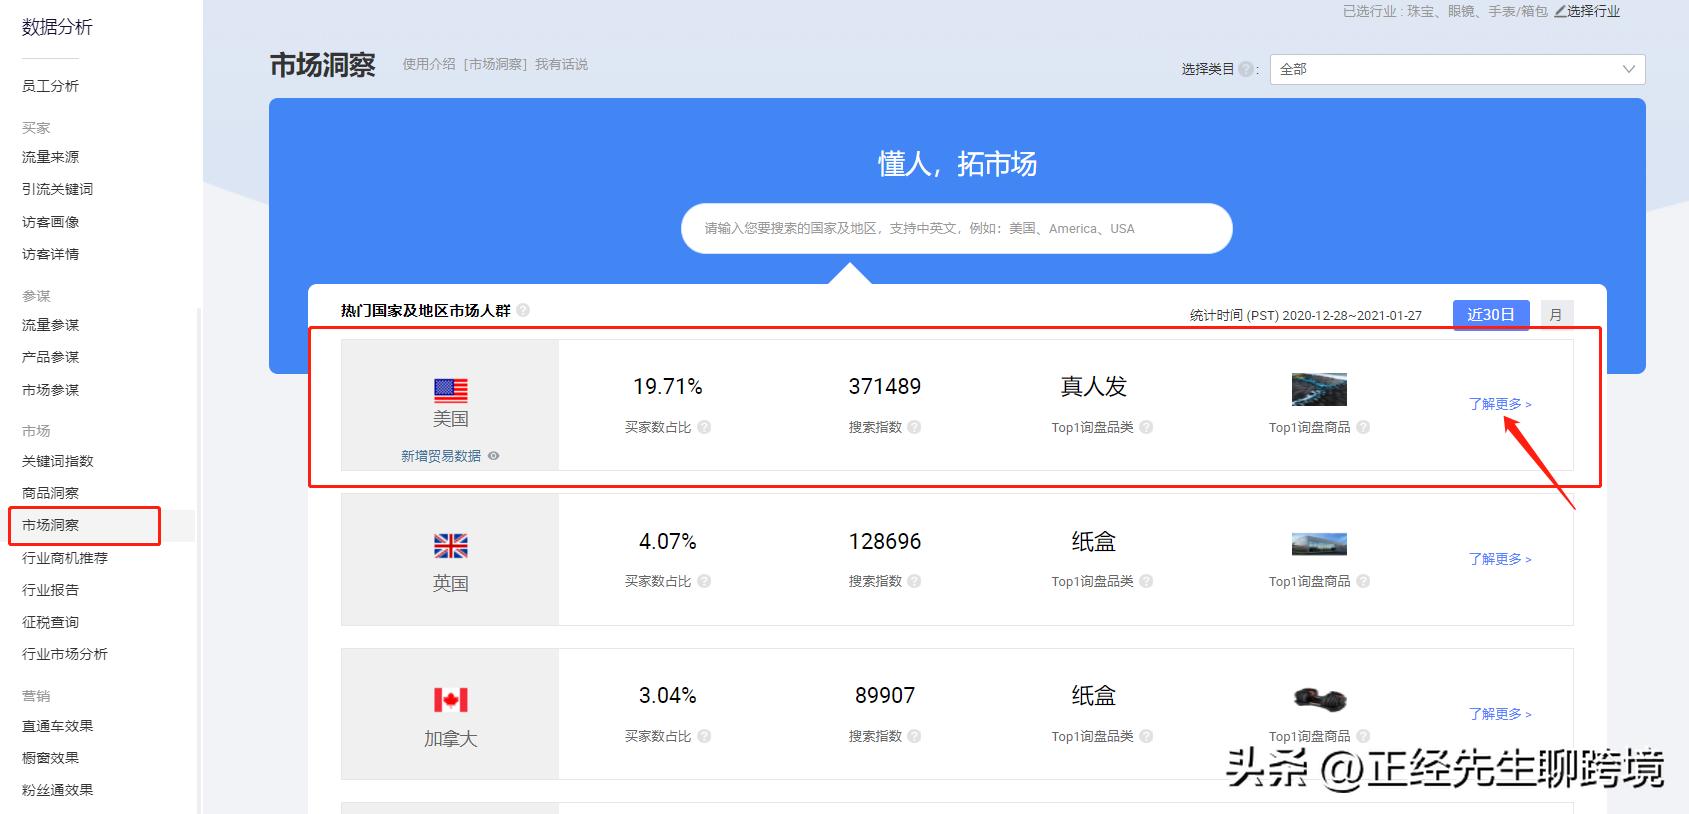This screenshot has width=1689, height=814.
Task: Click the United States flag icon
Action: (450, 390)
